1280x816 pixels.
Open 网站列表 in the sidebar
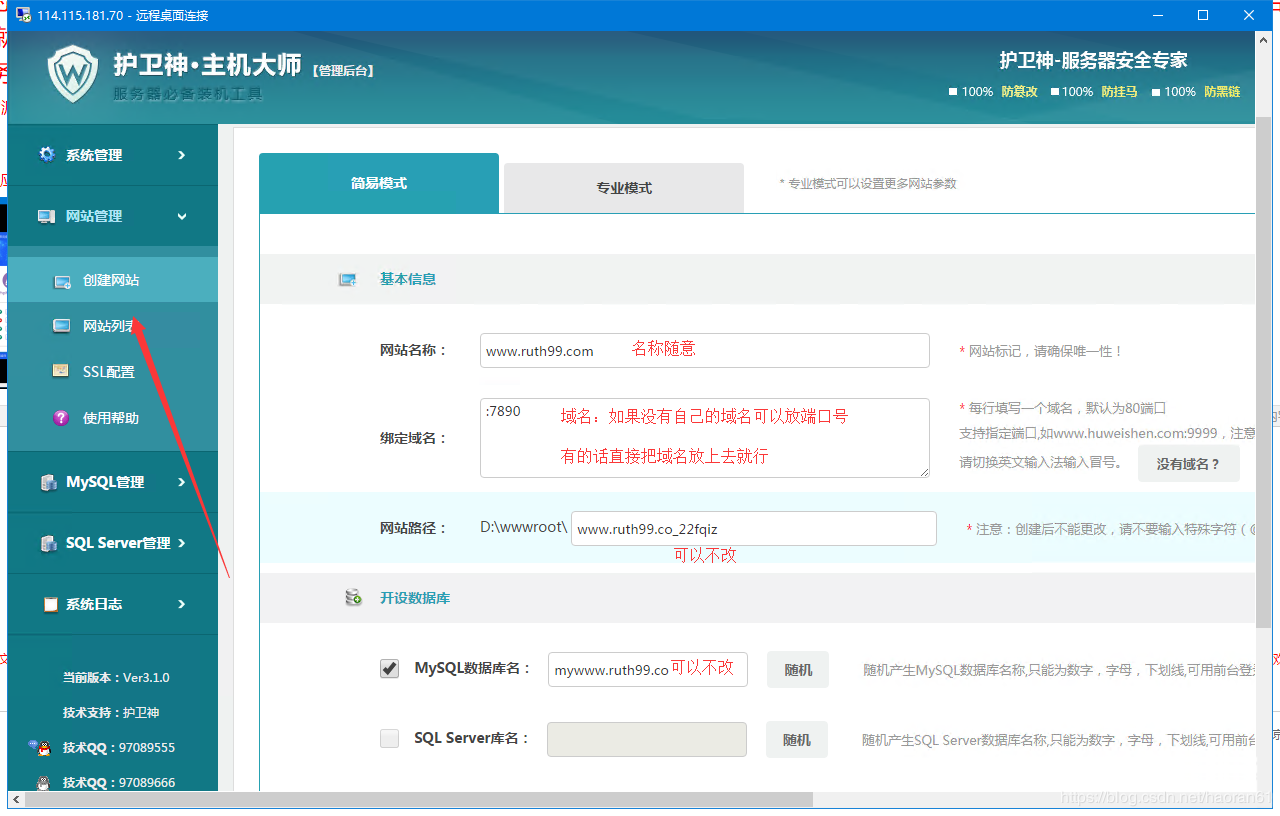point(108,326)
